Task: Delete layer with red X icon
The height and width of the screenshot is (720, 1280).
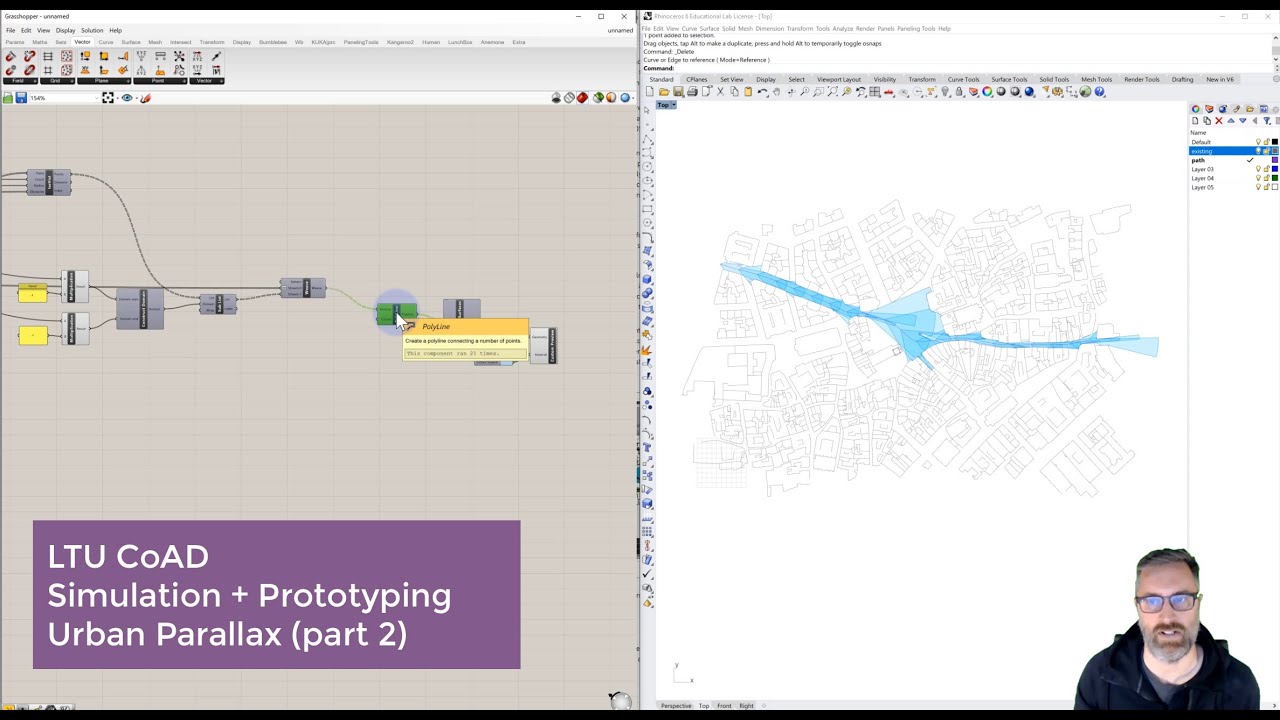Action: click(x=1219, y=121)
